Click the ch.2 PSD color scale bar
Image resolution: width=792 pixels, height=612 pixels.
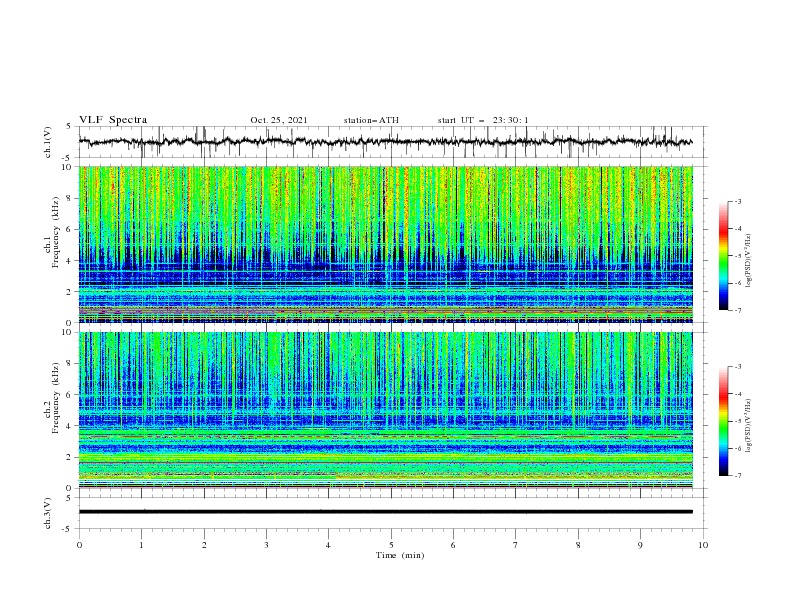[723, 421]
